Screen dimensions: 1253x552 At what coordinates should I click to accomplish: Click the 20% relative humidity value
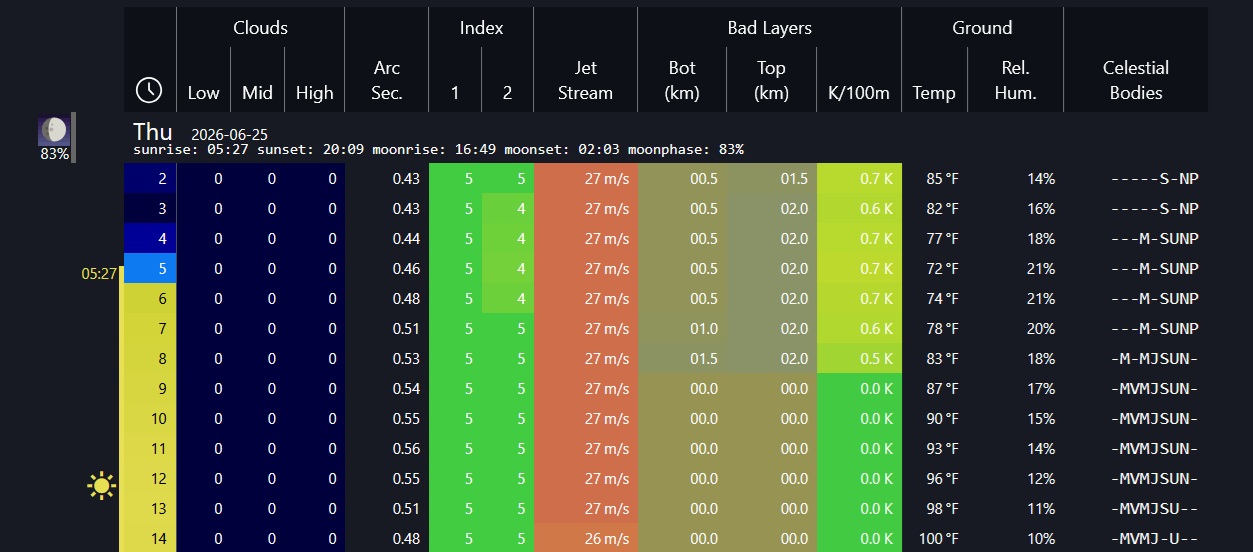[1041, 329]
